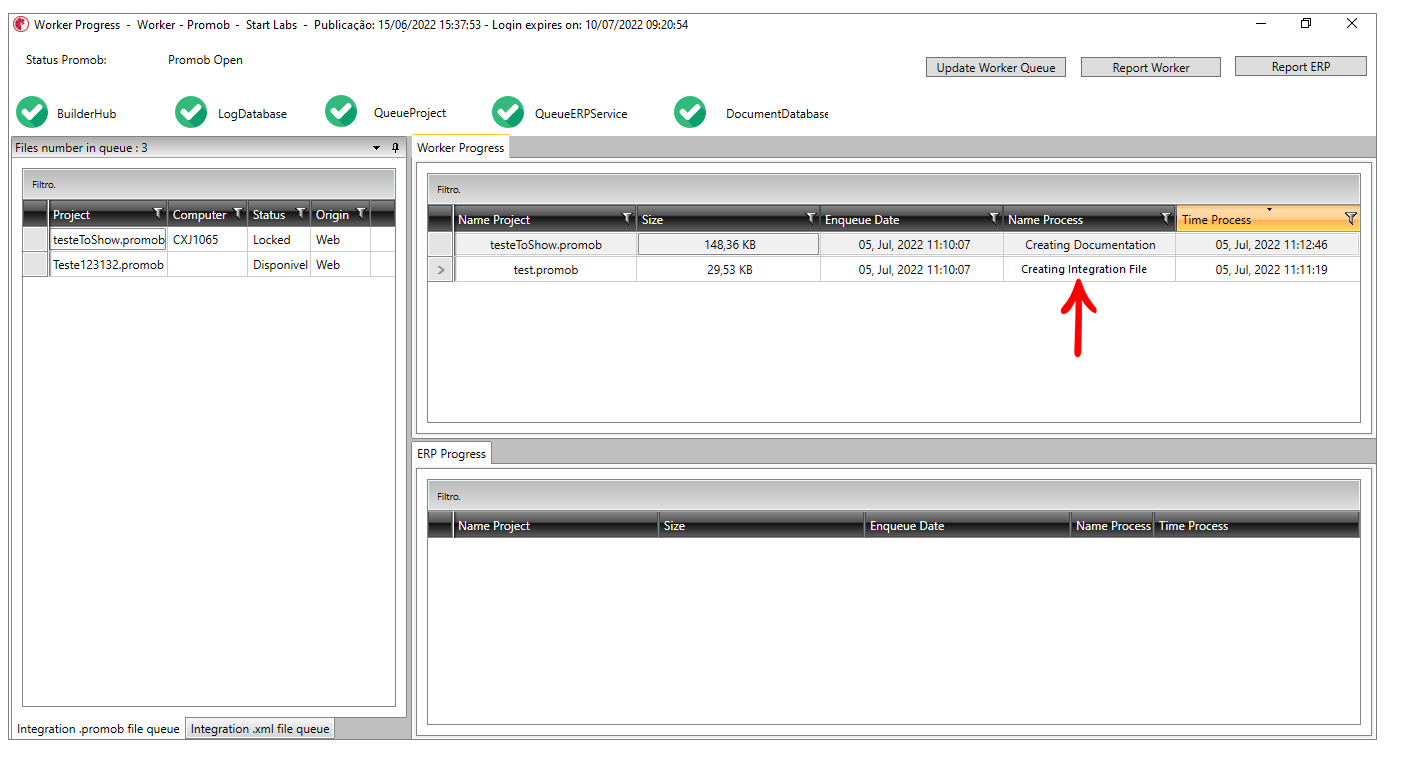Open filter on Enqueue Date column in Worker Progress
Screen dimensions: 1403x764
pyautogui.click(x=994, y=218)
